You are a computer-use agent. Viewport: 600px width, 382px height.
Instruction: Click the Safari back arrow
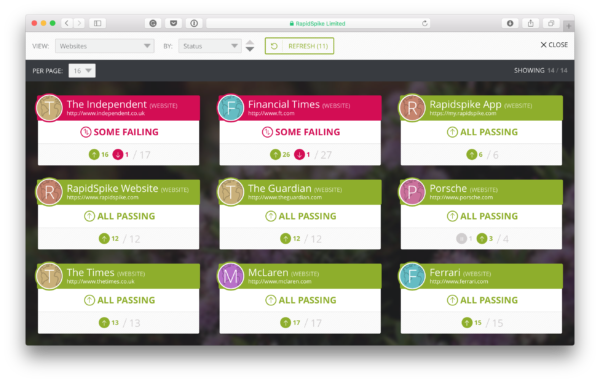[x=67, y=23]
